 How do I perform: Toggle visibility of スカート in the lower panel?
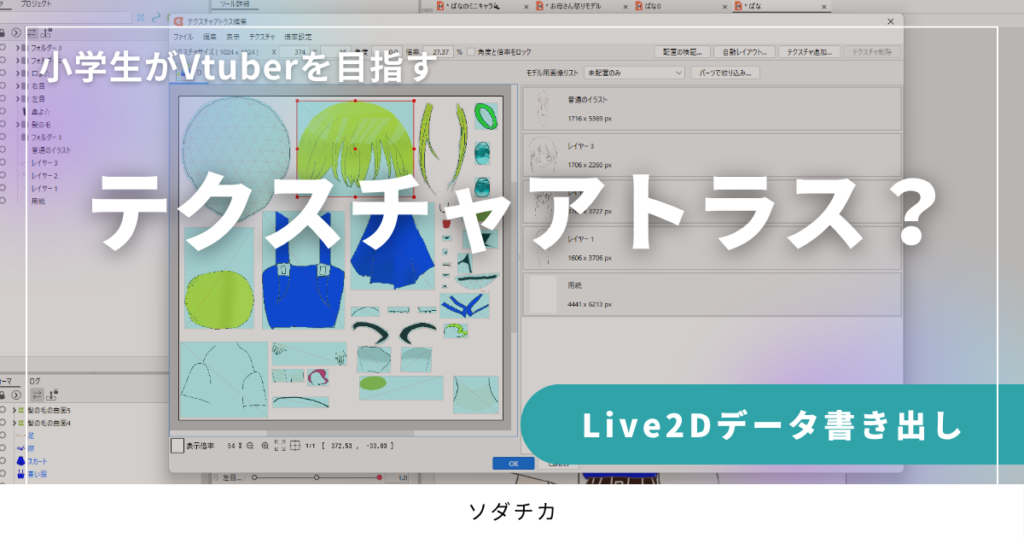(3, 461)
